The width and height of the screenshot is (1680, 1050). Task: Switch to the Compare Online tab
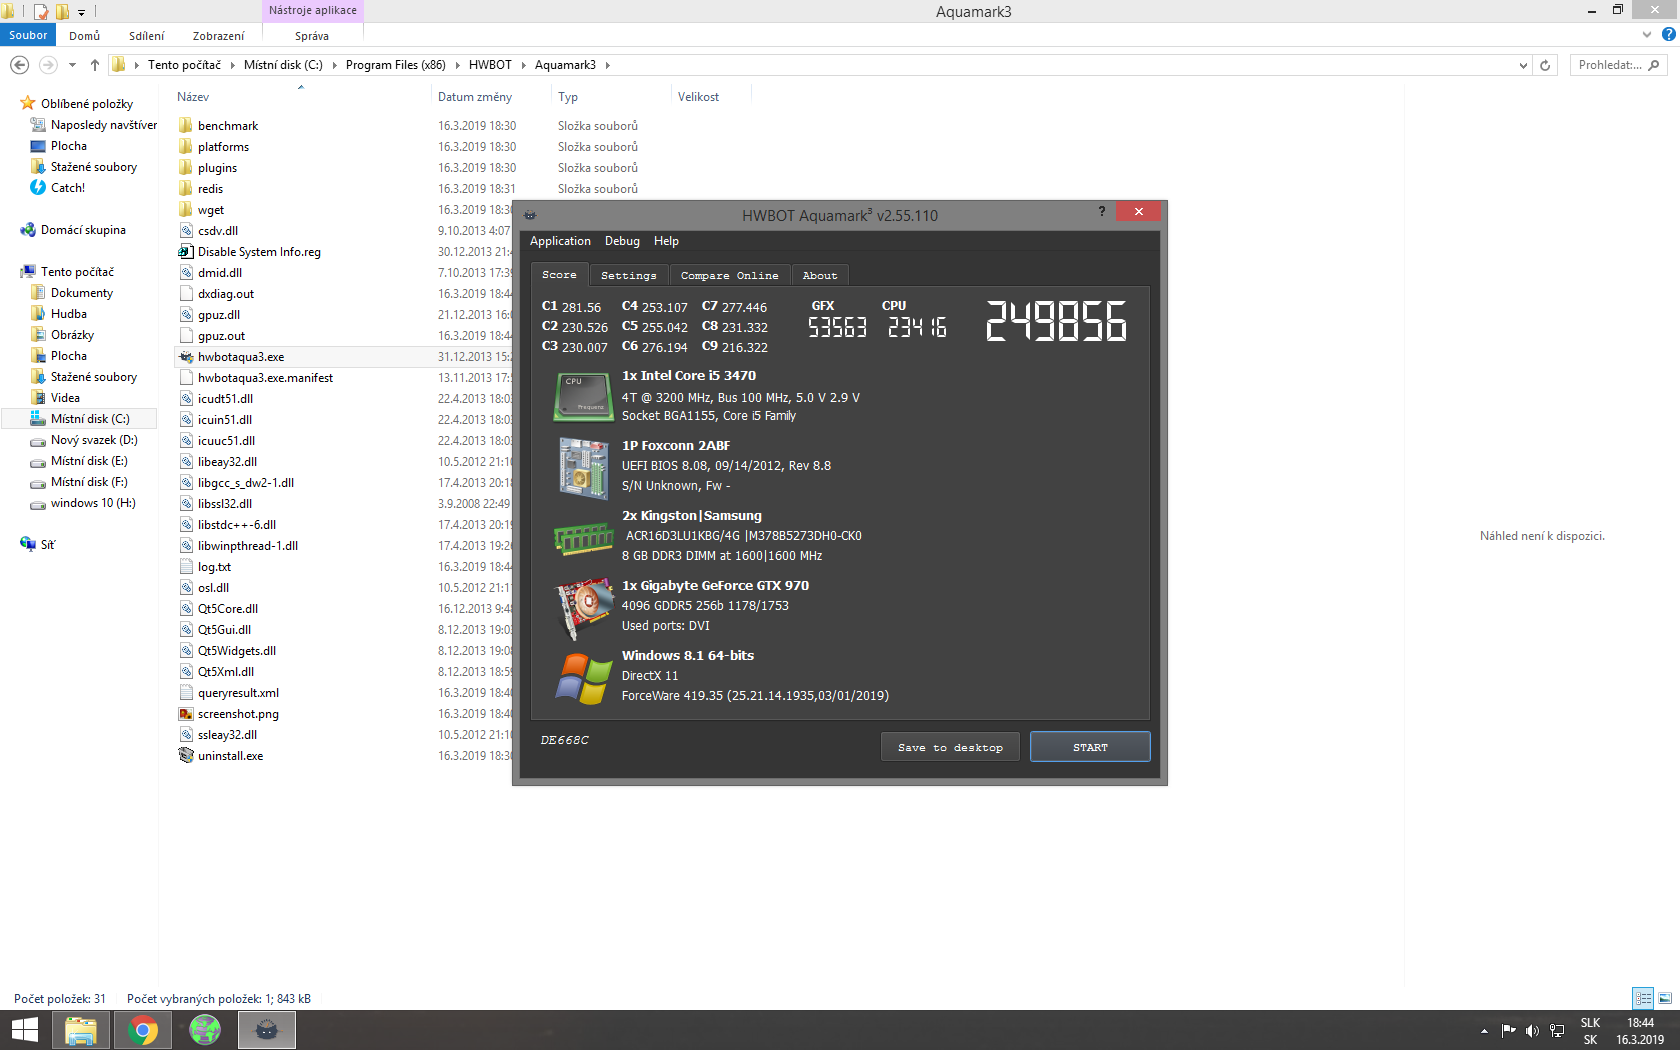coord(729,275)
